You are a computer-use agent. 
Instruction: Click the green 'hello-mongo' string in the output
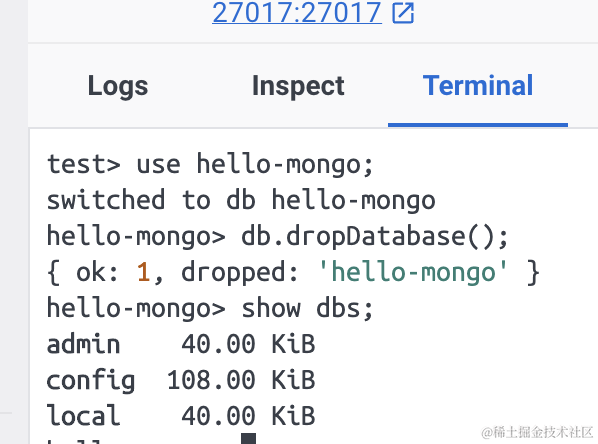coord(413,272)
